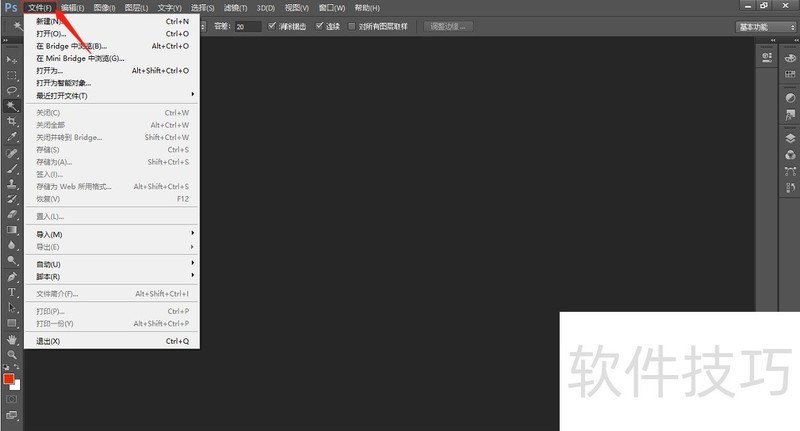The image size is (800, 431).
Task: Select the Clone Stamp tool
Action: point(12,184)
